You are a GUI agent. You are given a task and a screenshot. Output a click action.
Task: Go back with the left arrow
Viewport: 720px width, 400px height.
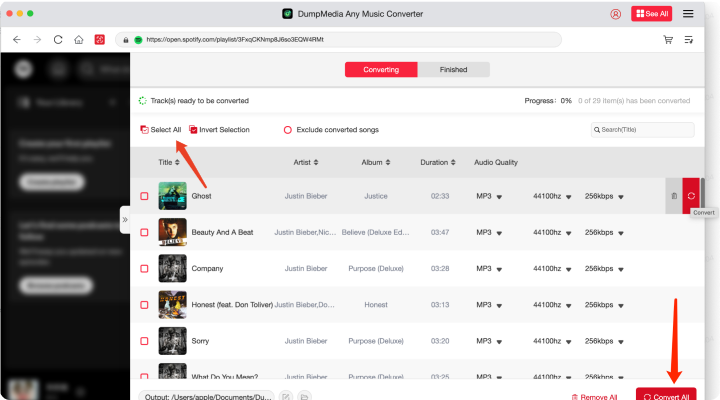pyautogui.click(x=17, y=39)
